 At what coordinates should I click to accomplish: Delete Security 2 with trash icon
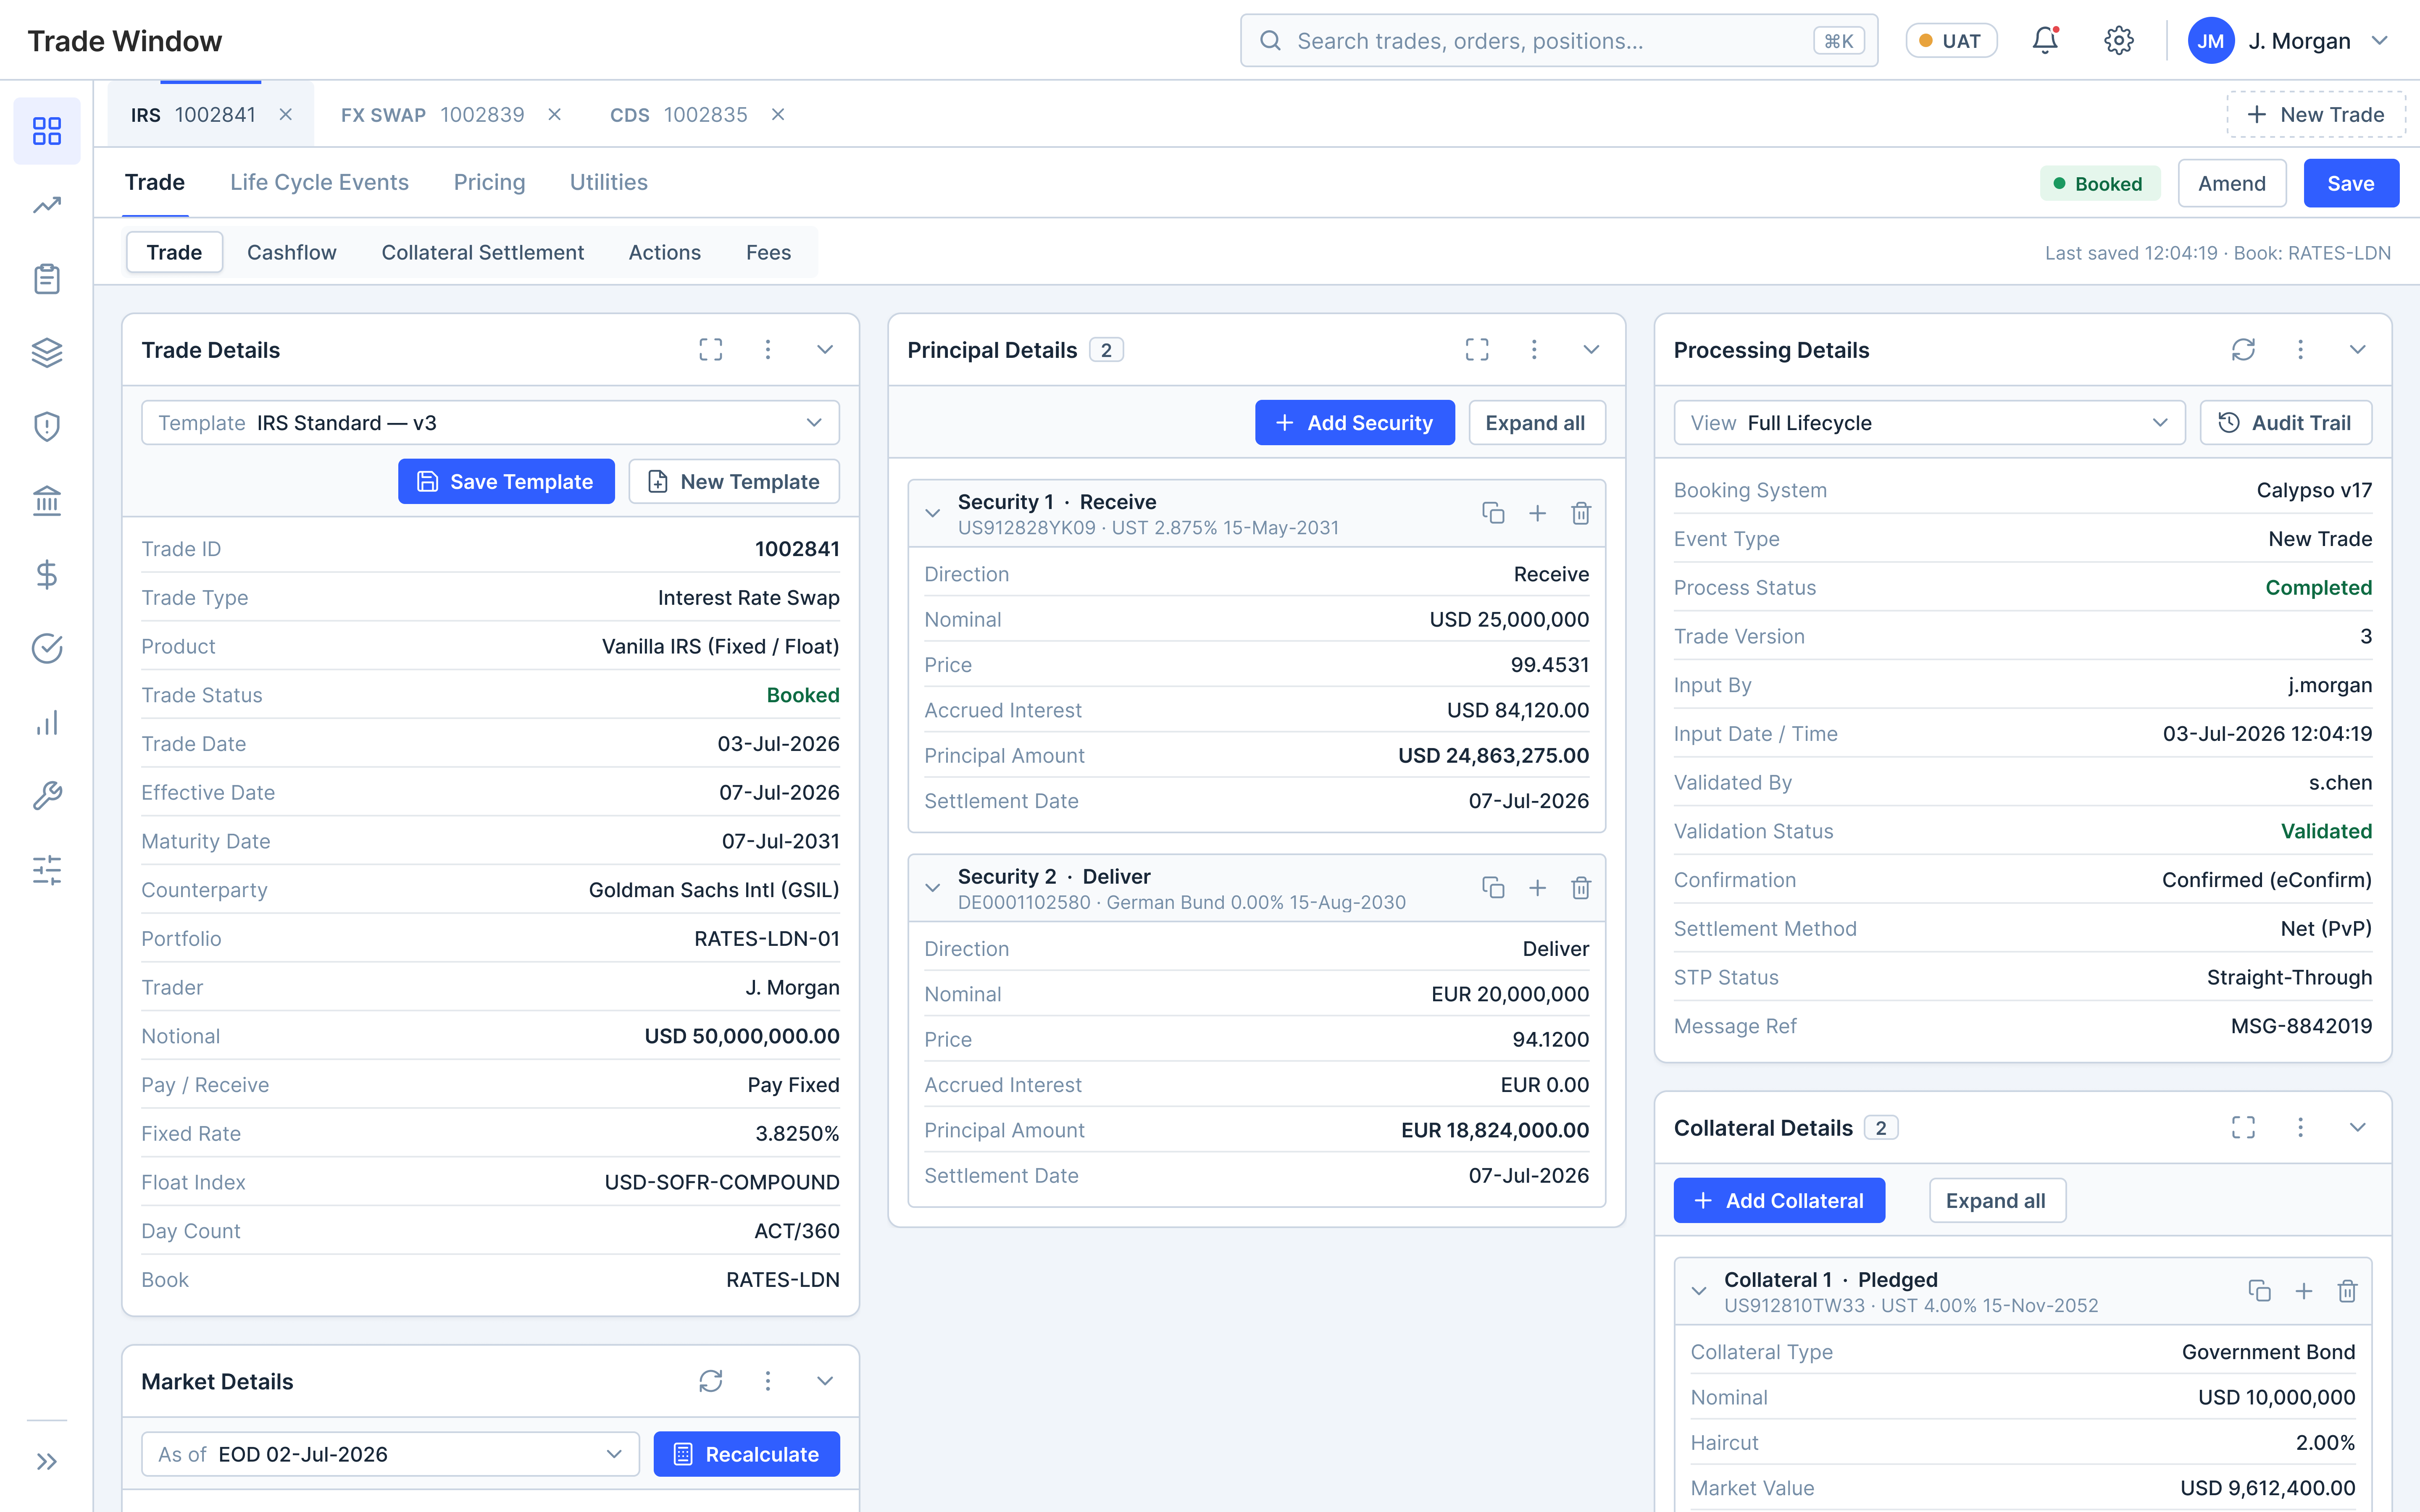tap(1581, 888)
